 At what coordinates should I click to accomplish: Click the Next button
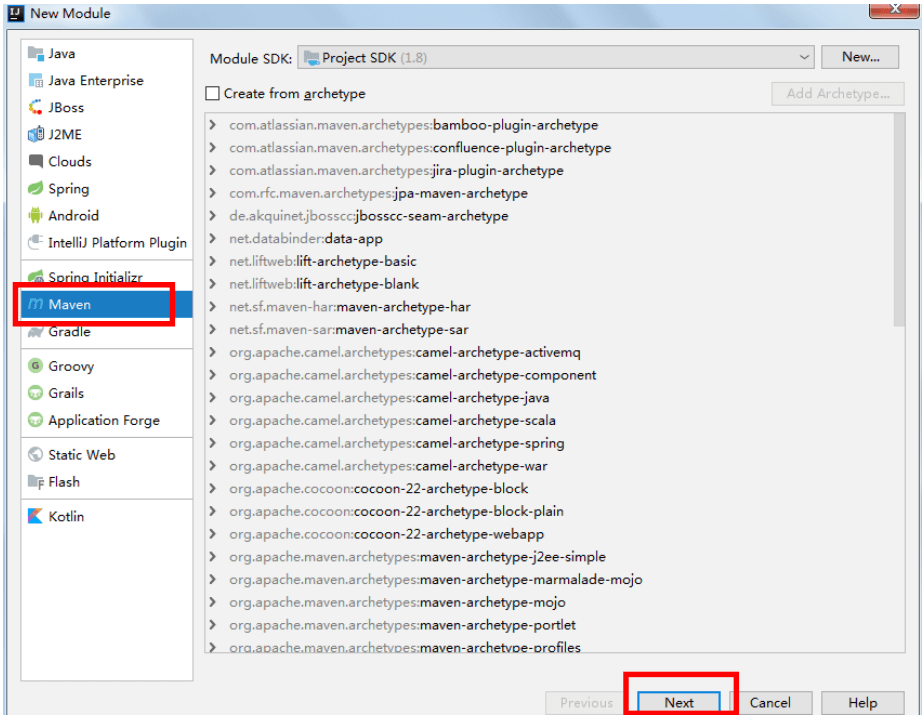click(x=679, y=703)
